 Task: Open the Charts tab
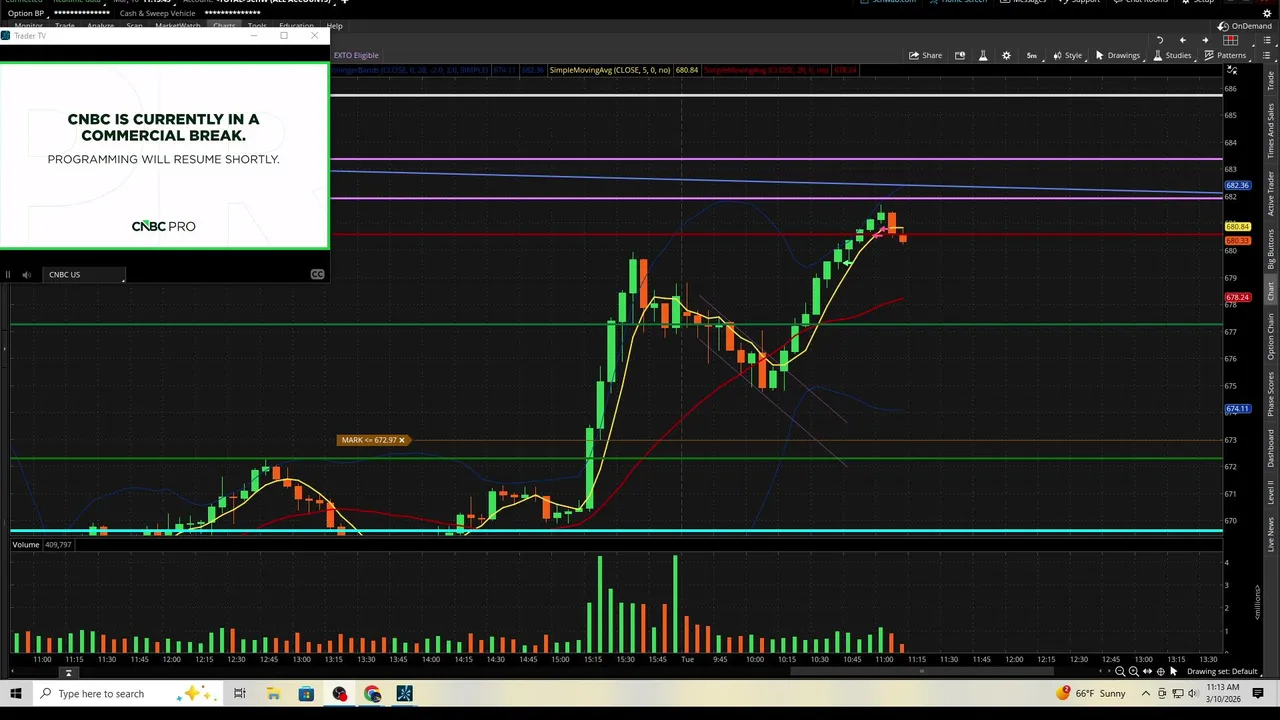click(x=224, y=26)
